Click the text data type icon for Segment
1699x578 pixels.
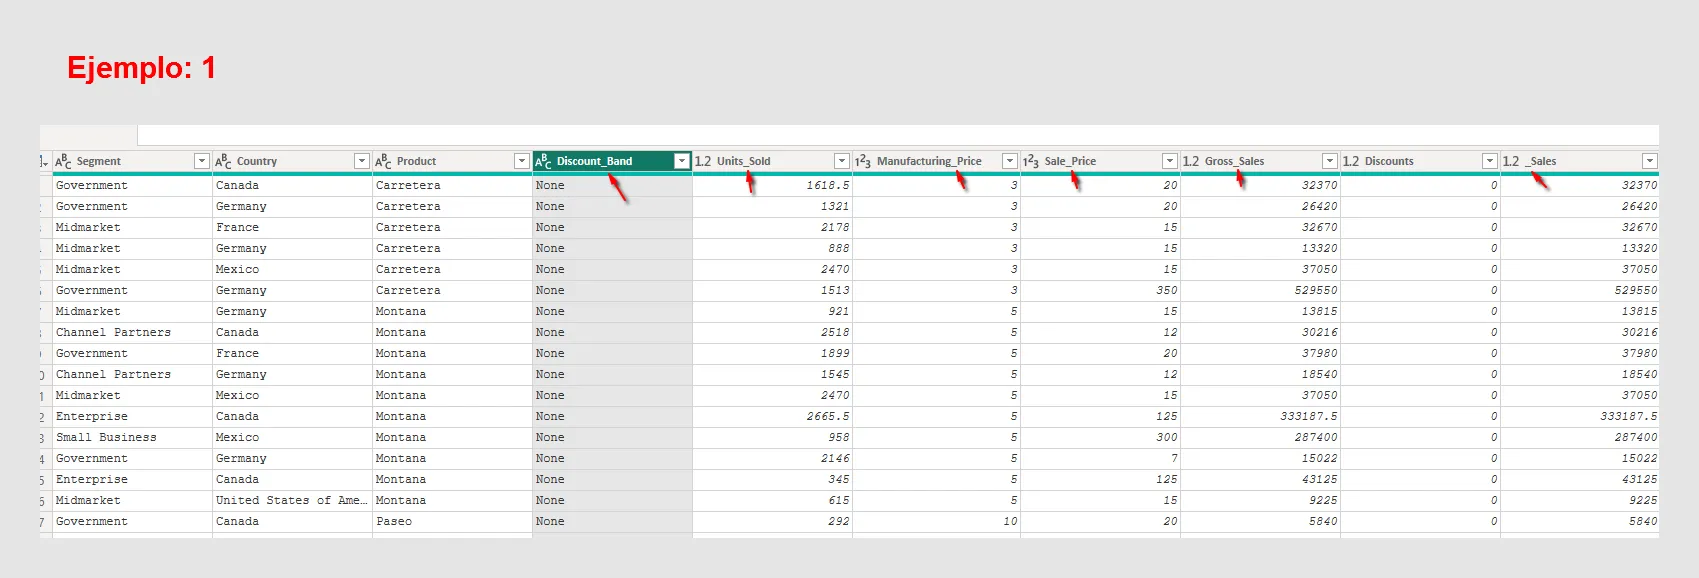(x=63, y=161)
